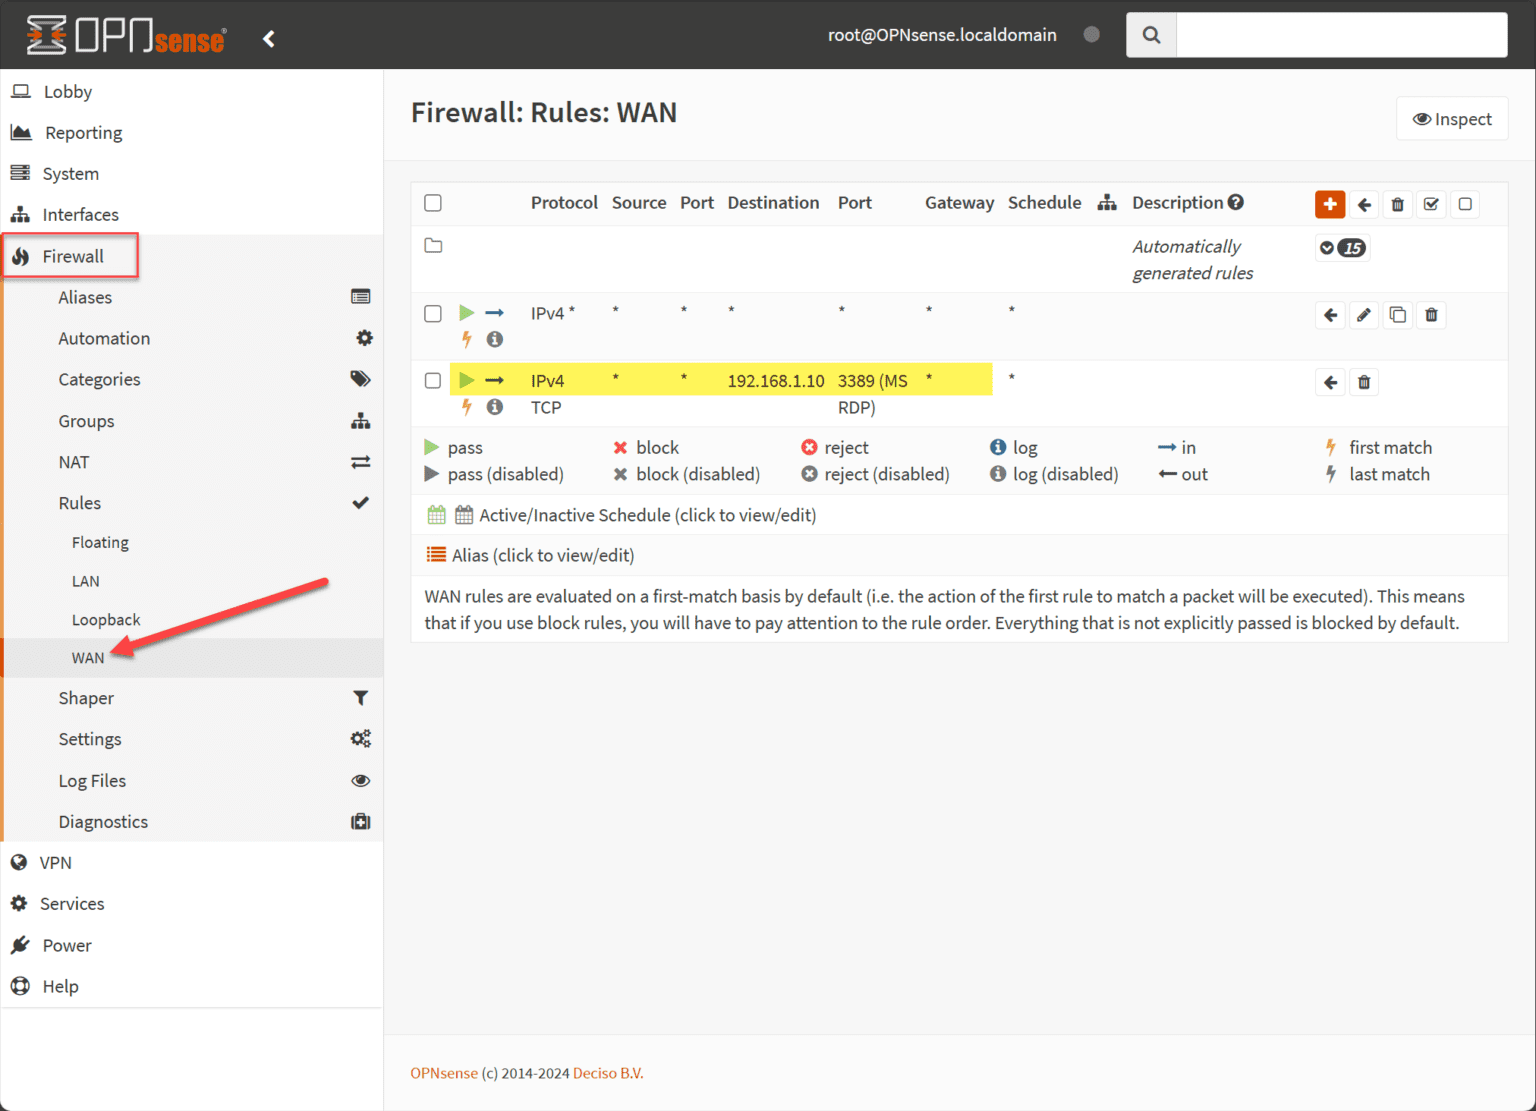Clone the first IPv4 rule via the copy icon

pos(1398,314)
